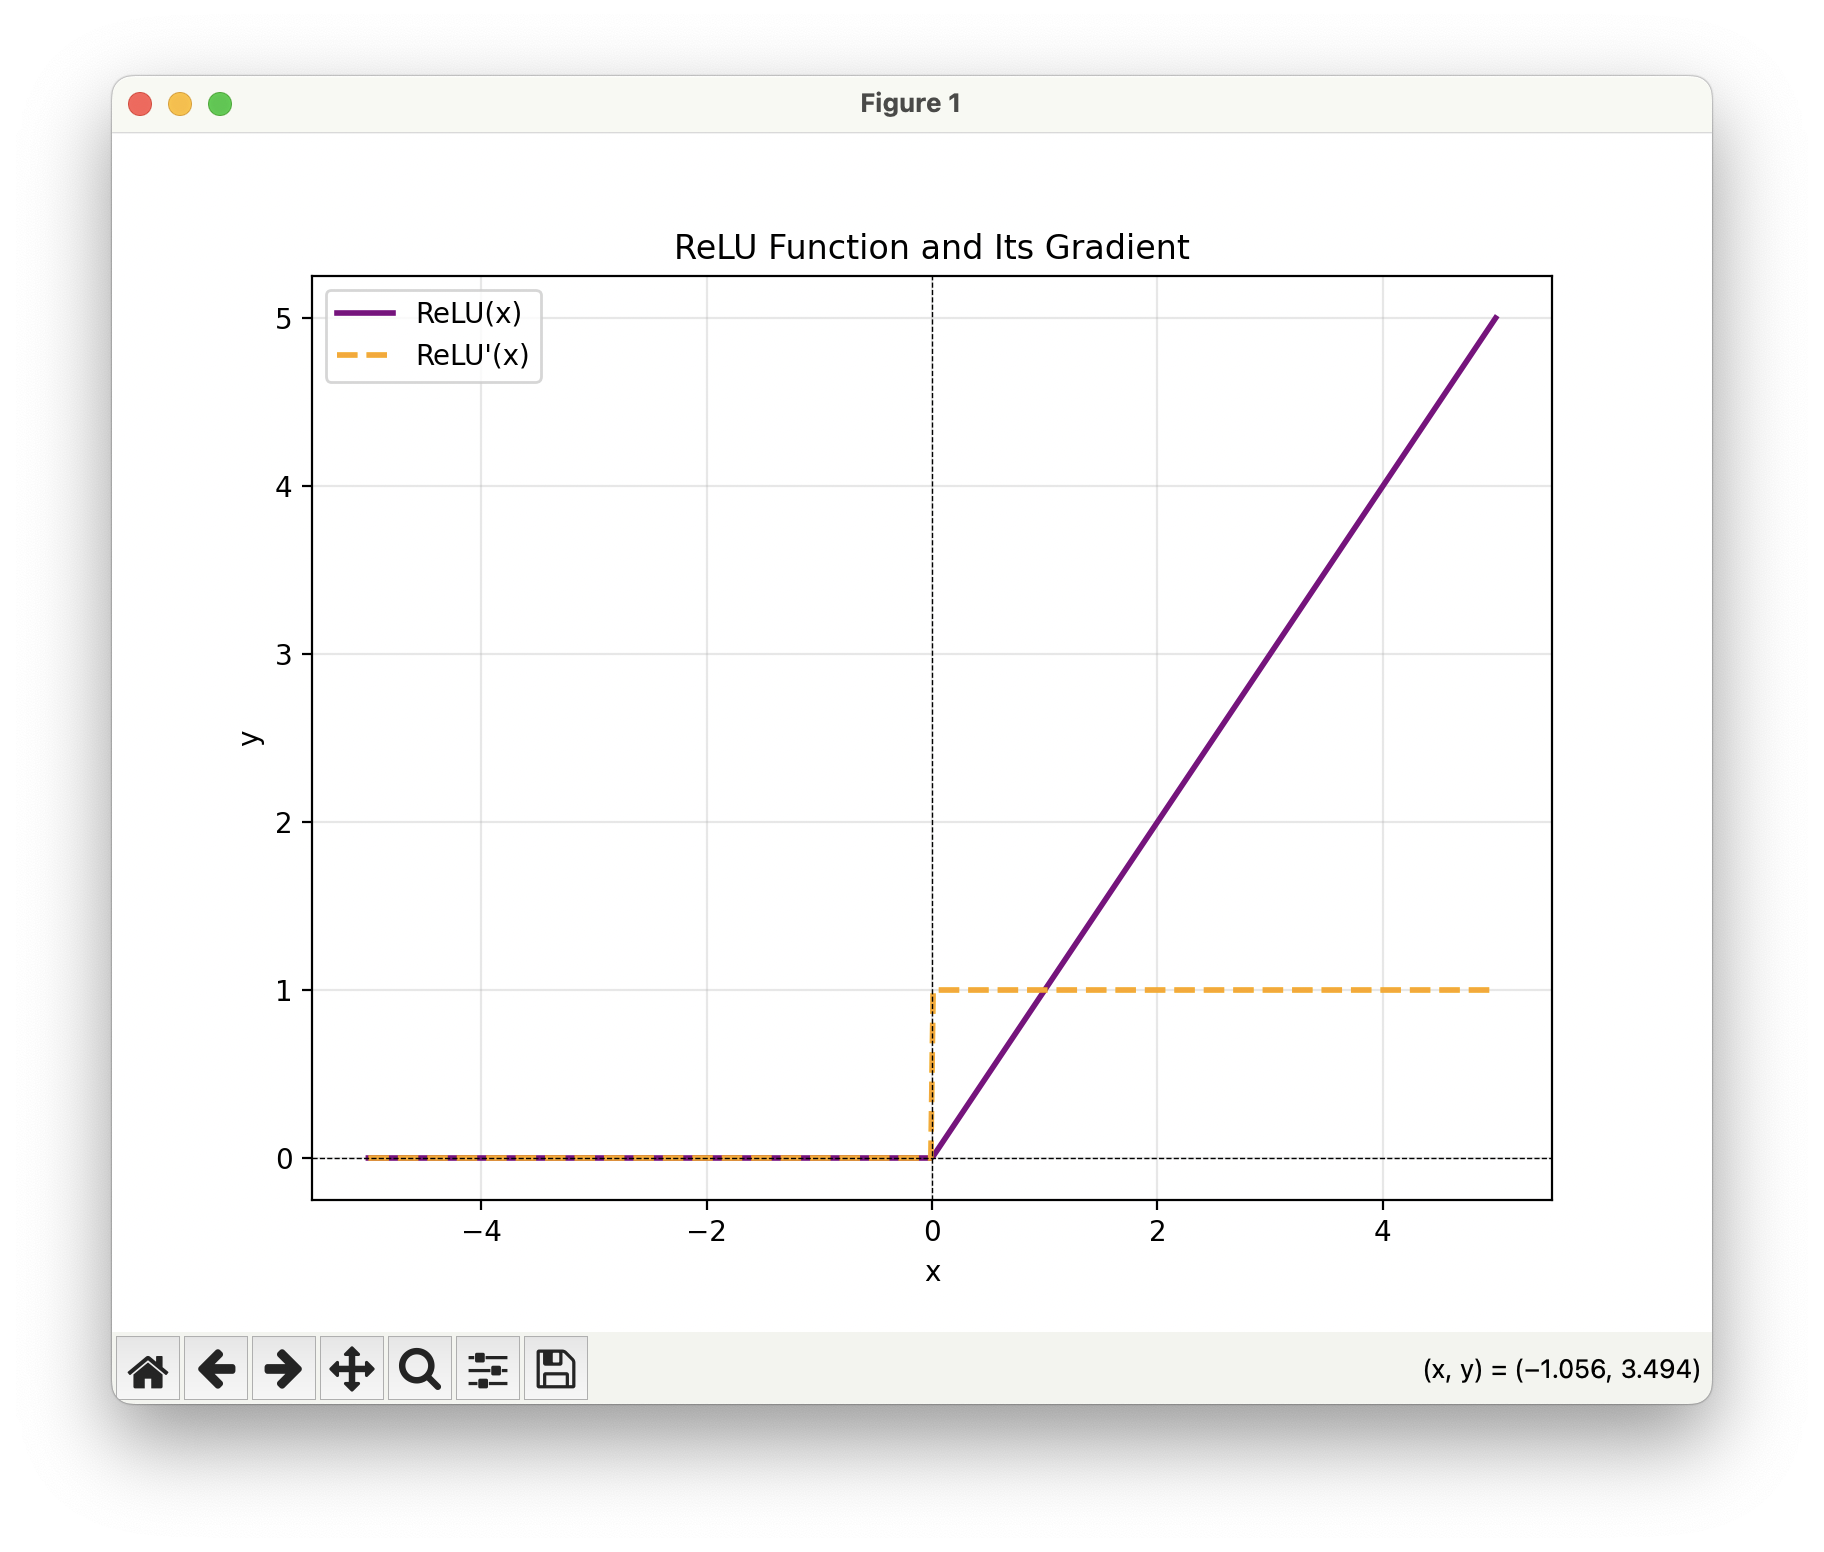Select the purple line sample in legend
The height and width of the screenshot is (1552, 1824).
[365, 314]
